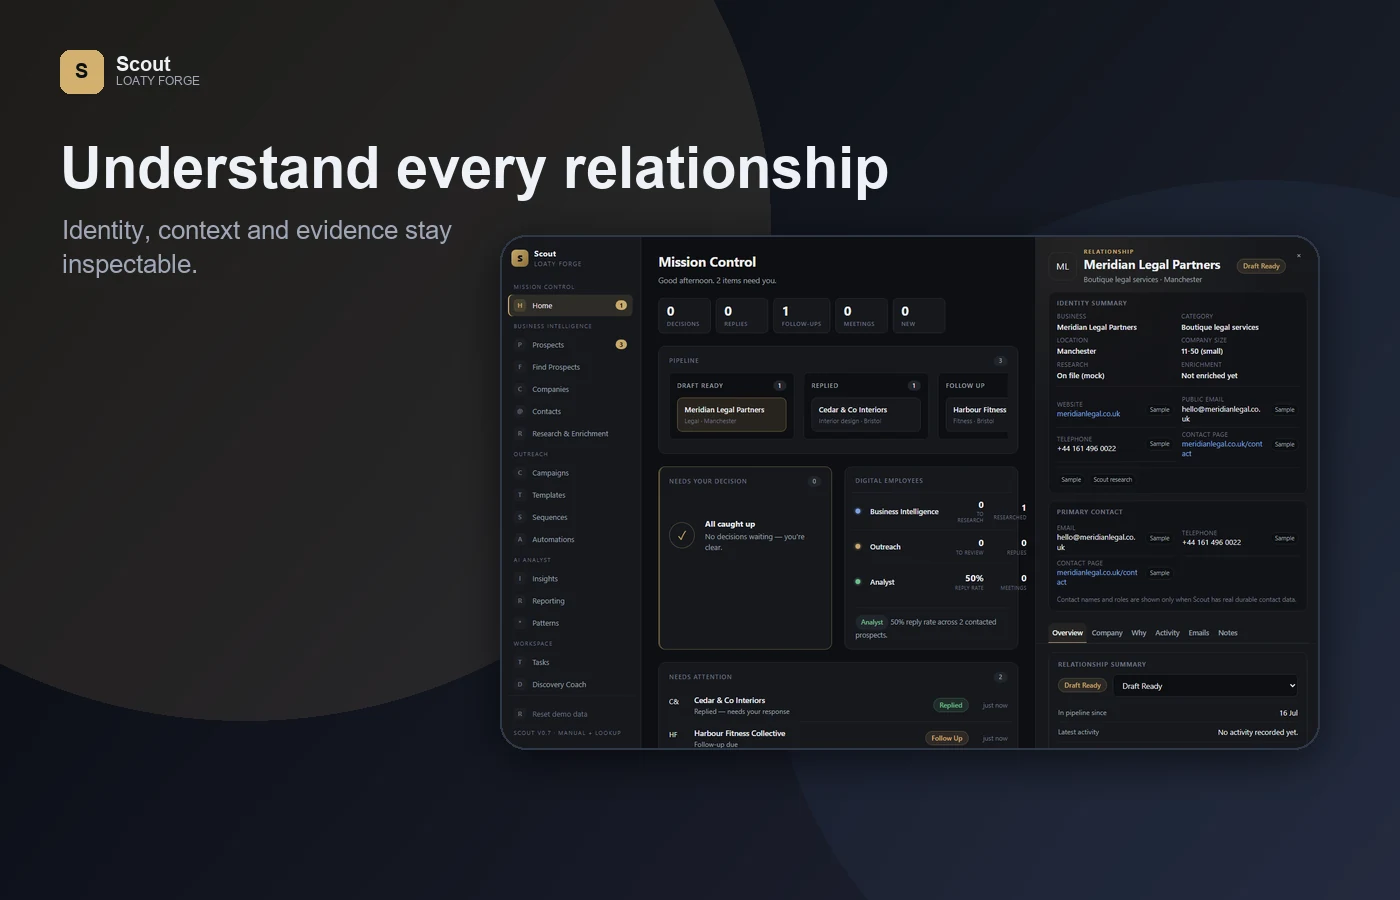Open Research & Enrichment icon
Image resolution: width=1400 pixels, height=900 pixels.
[x=520, y=434]
